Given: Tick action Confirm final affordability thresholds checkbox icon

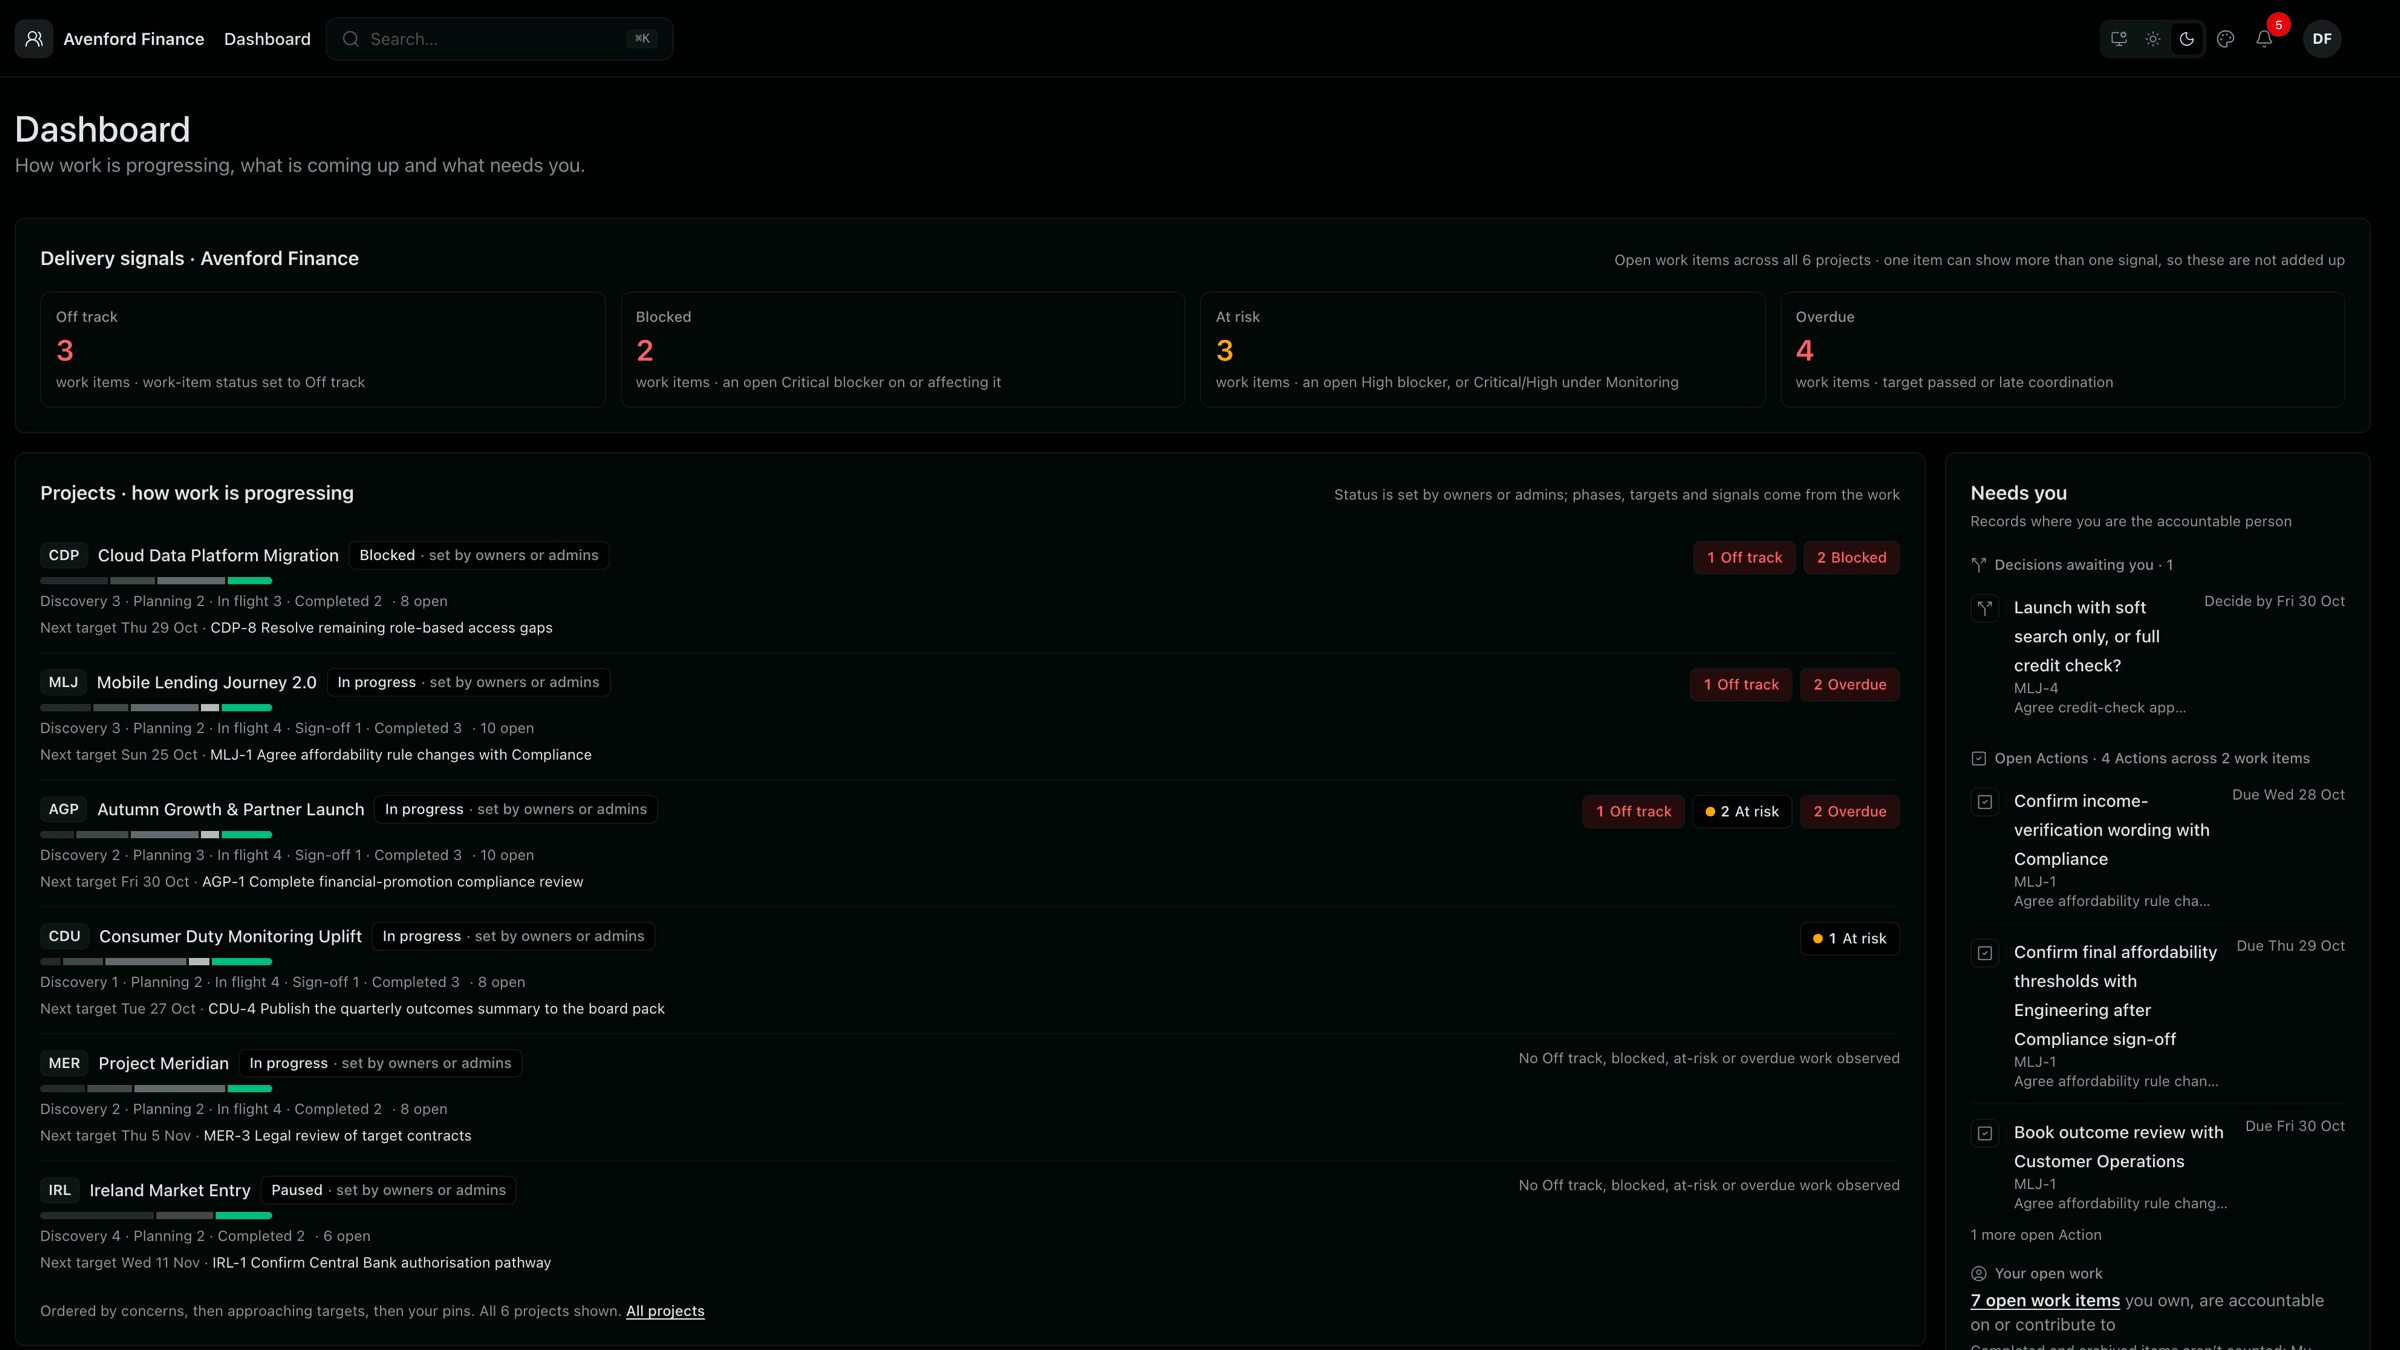Looking at the screenshot, I should pyautogui.click(x=1985, y=953).
